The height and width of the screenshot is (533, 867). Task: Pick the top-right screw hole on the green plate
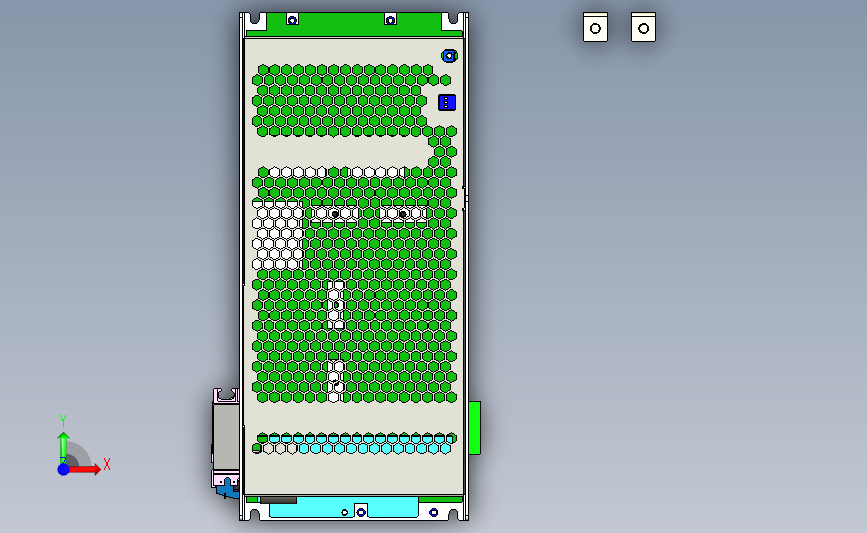(x=390, y=20)
